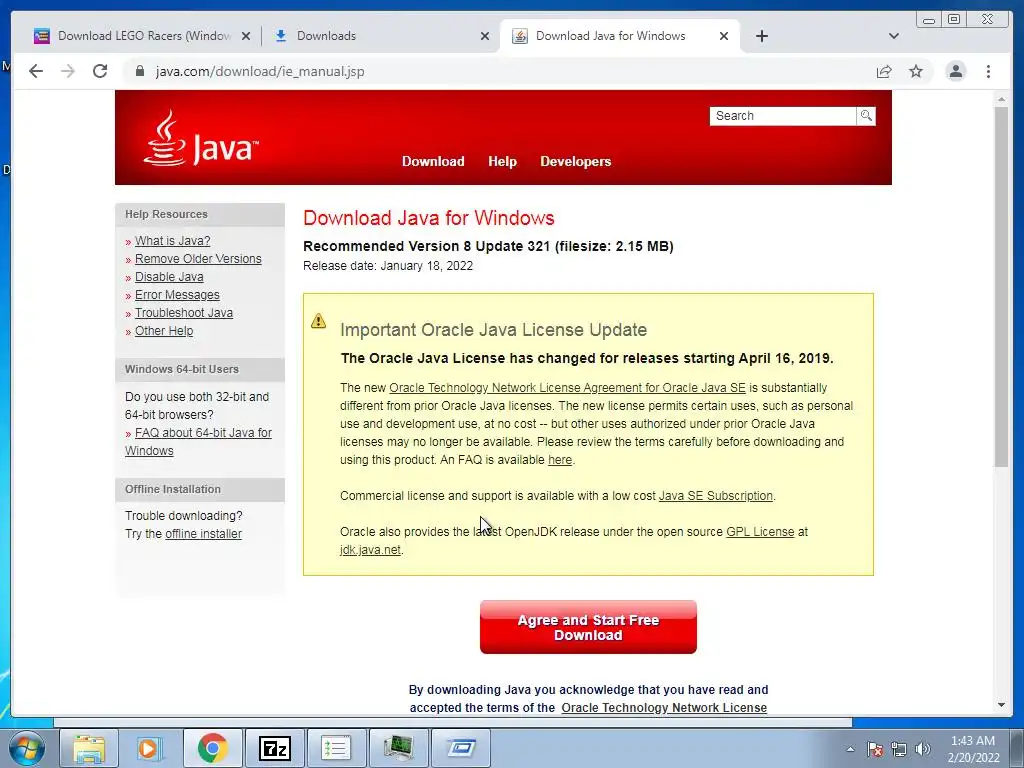Close the Download LEGO Racers tab

click(x=246, y=37)
